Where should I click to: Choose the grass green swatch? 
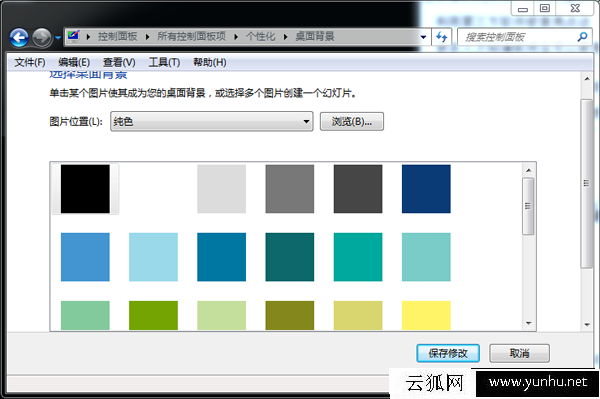[153, 316]
